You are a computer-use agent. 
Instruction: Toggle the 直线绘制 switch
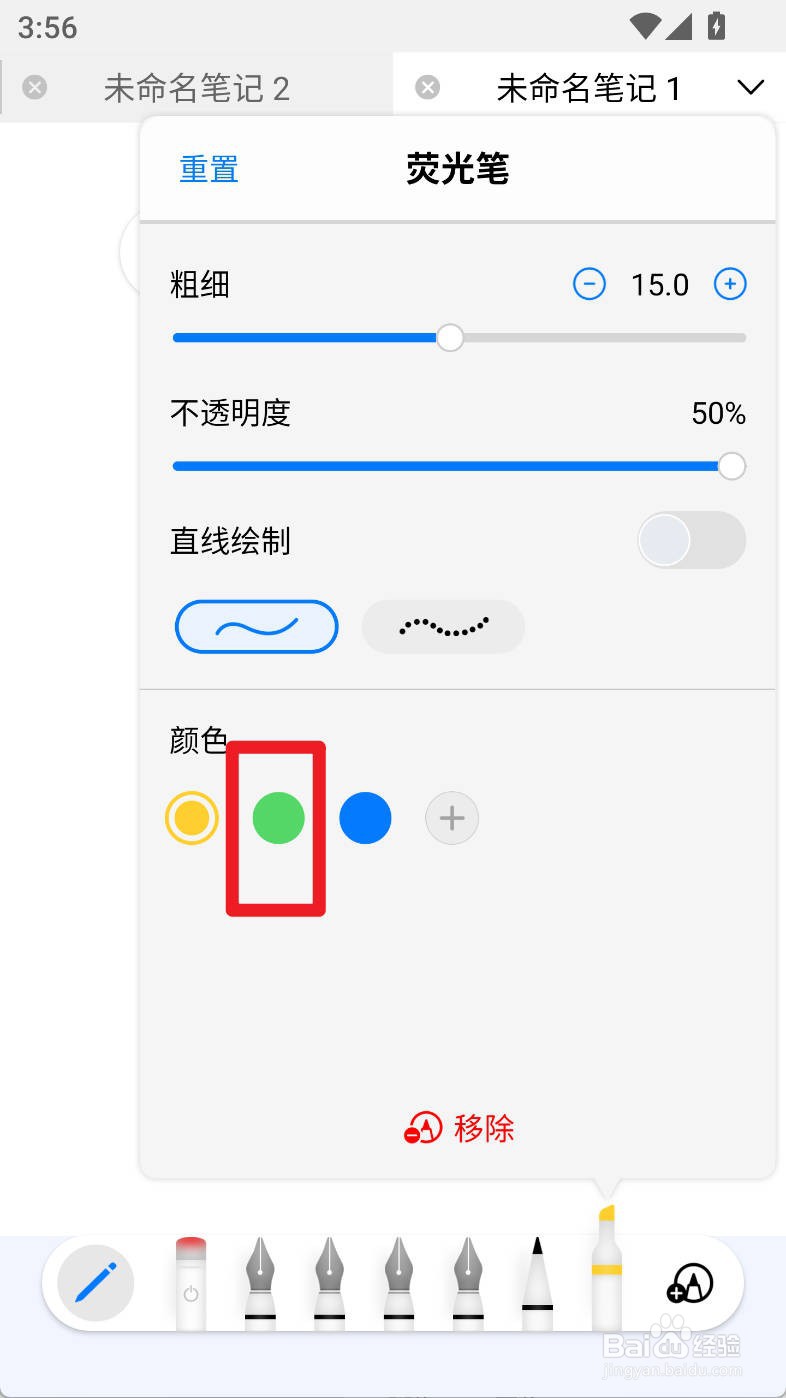click(692, 541)
